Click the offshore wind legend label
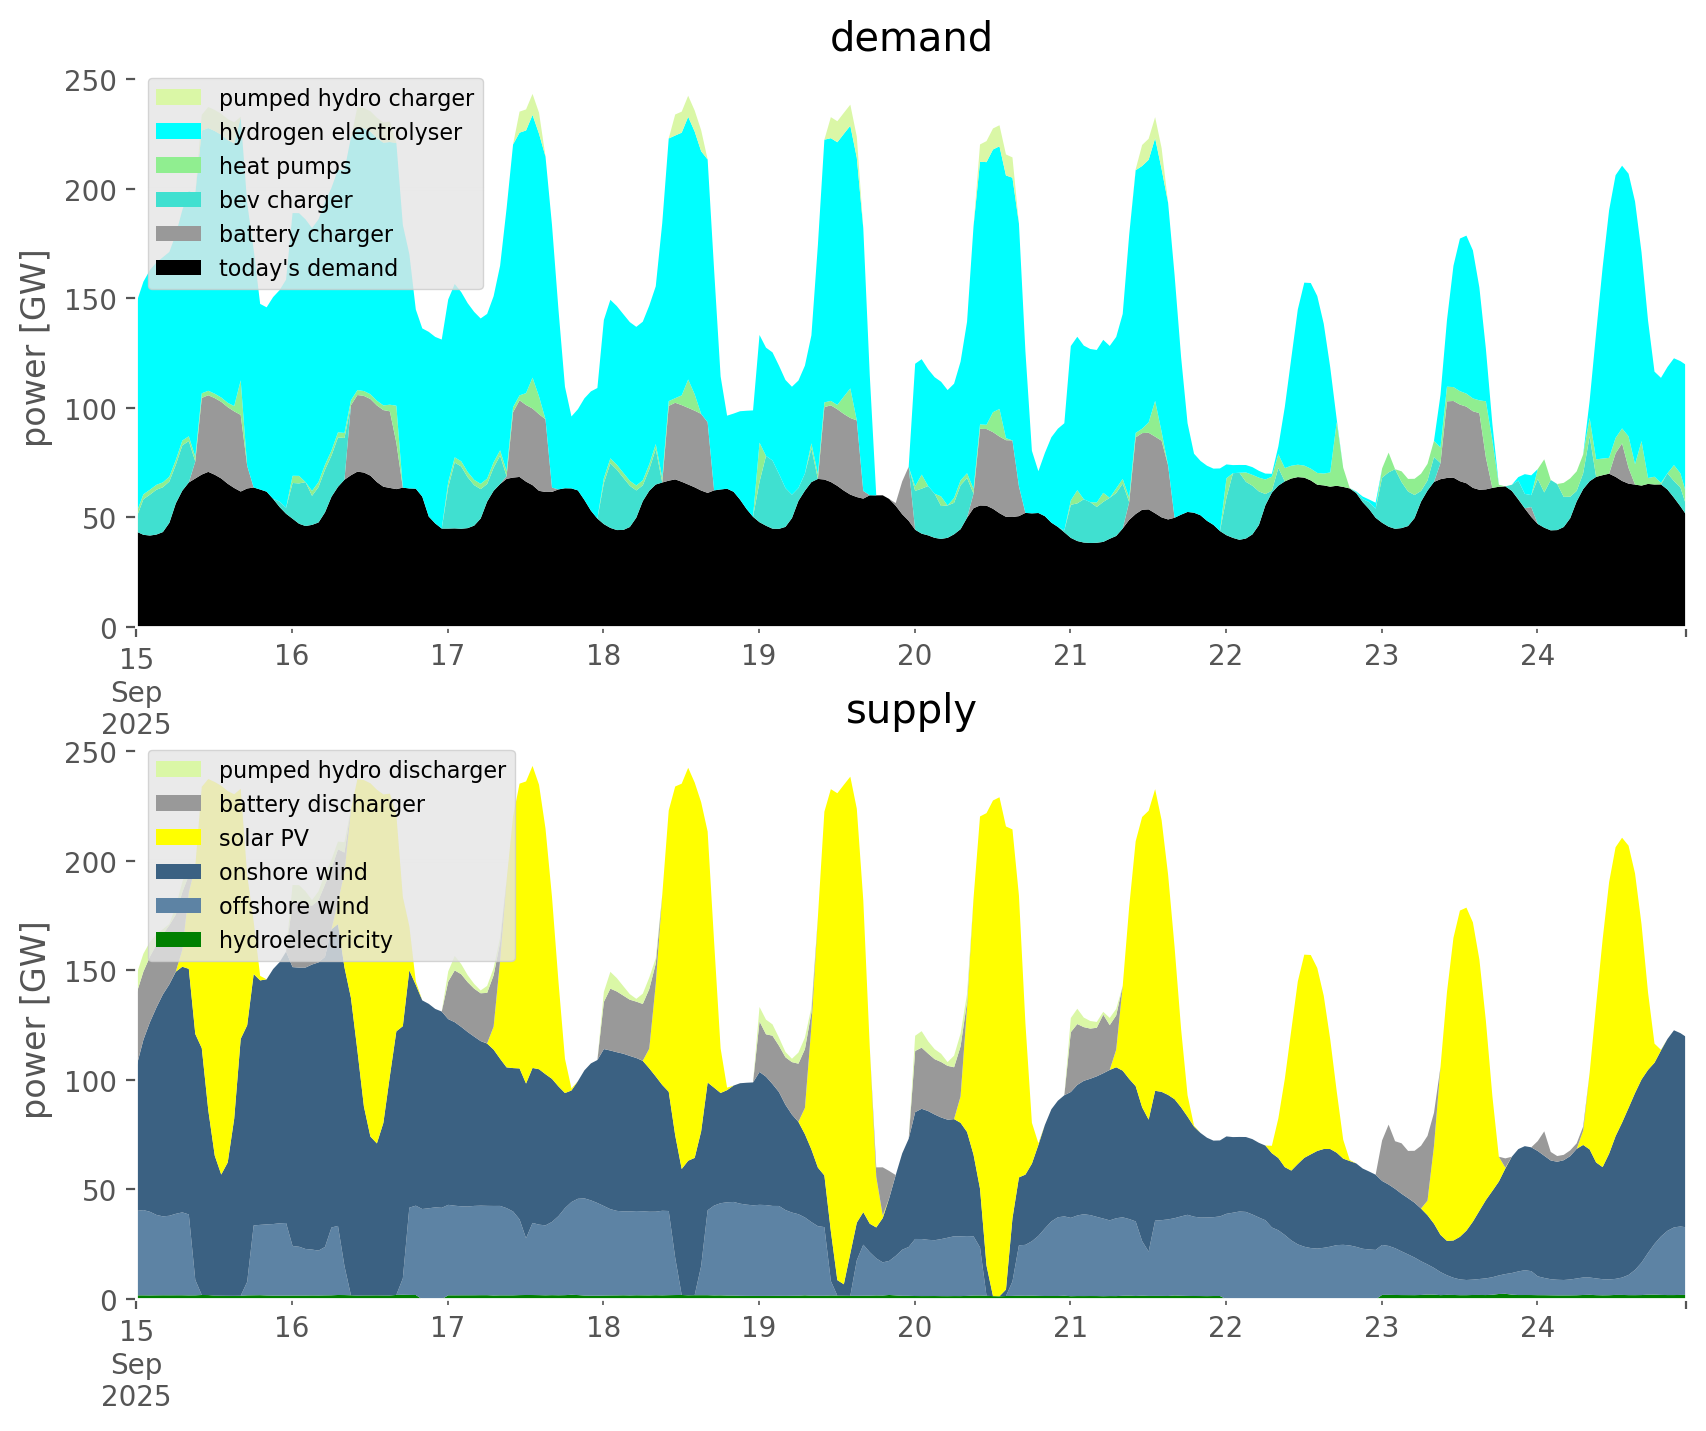Viewport: 1706px width, 1431px height. tap(293, 906)
